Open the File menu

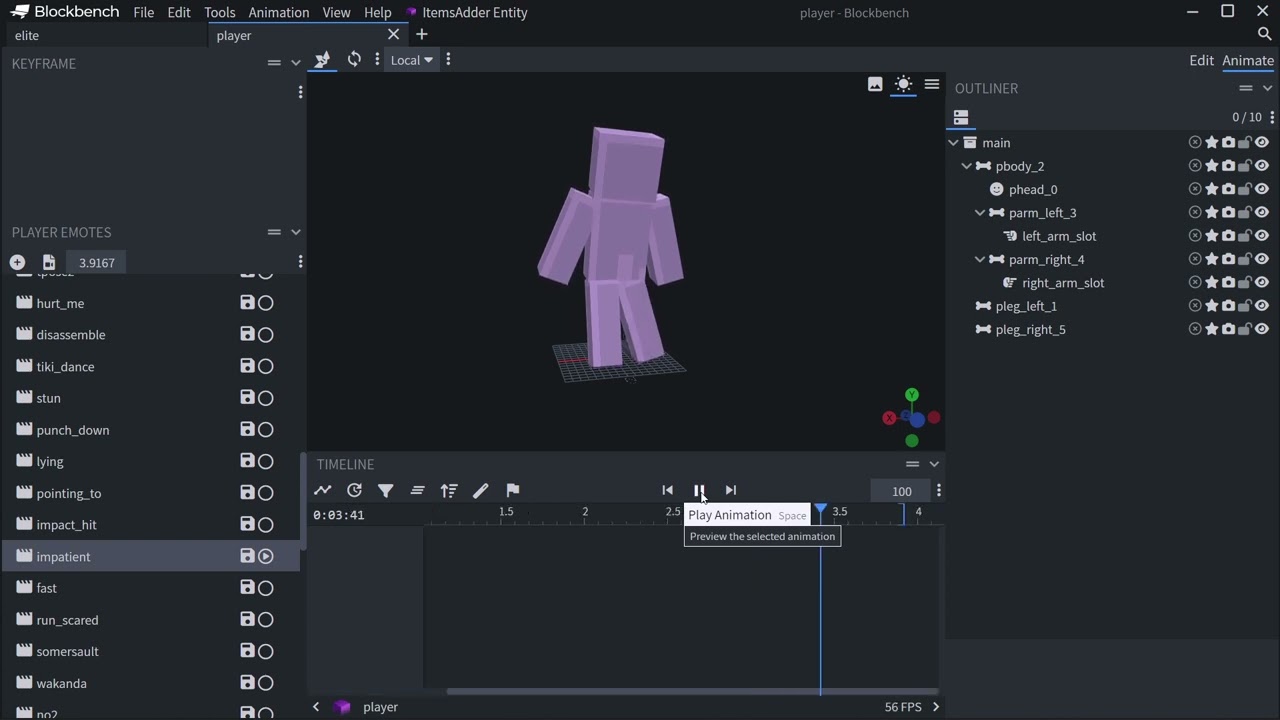[144, 12]
